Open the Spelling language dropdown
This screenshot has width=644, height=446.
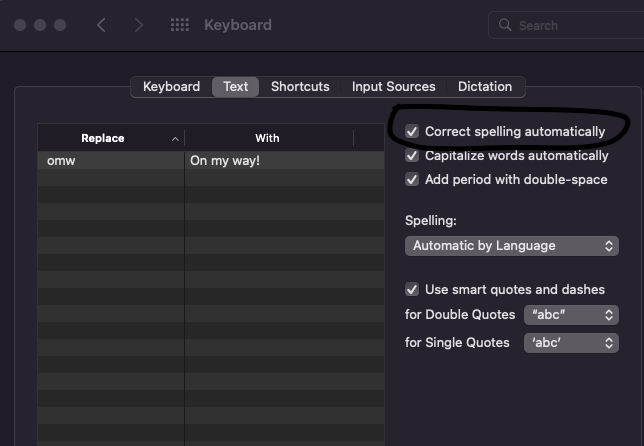pos(511,246)
